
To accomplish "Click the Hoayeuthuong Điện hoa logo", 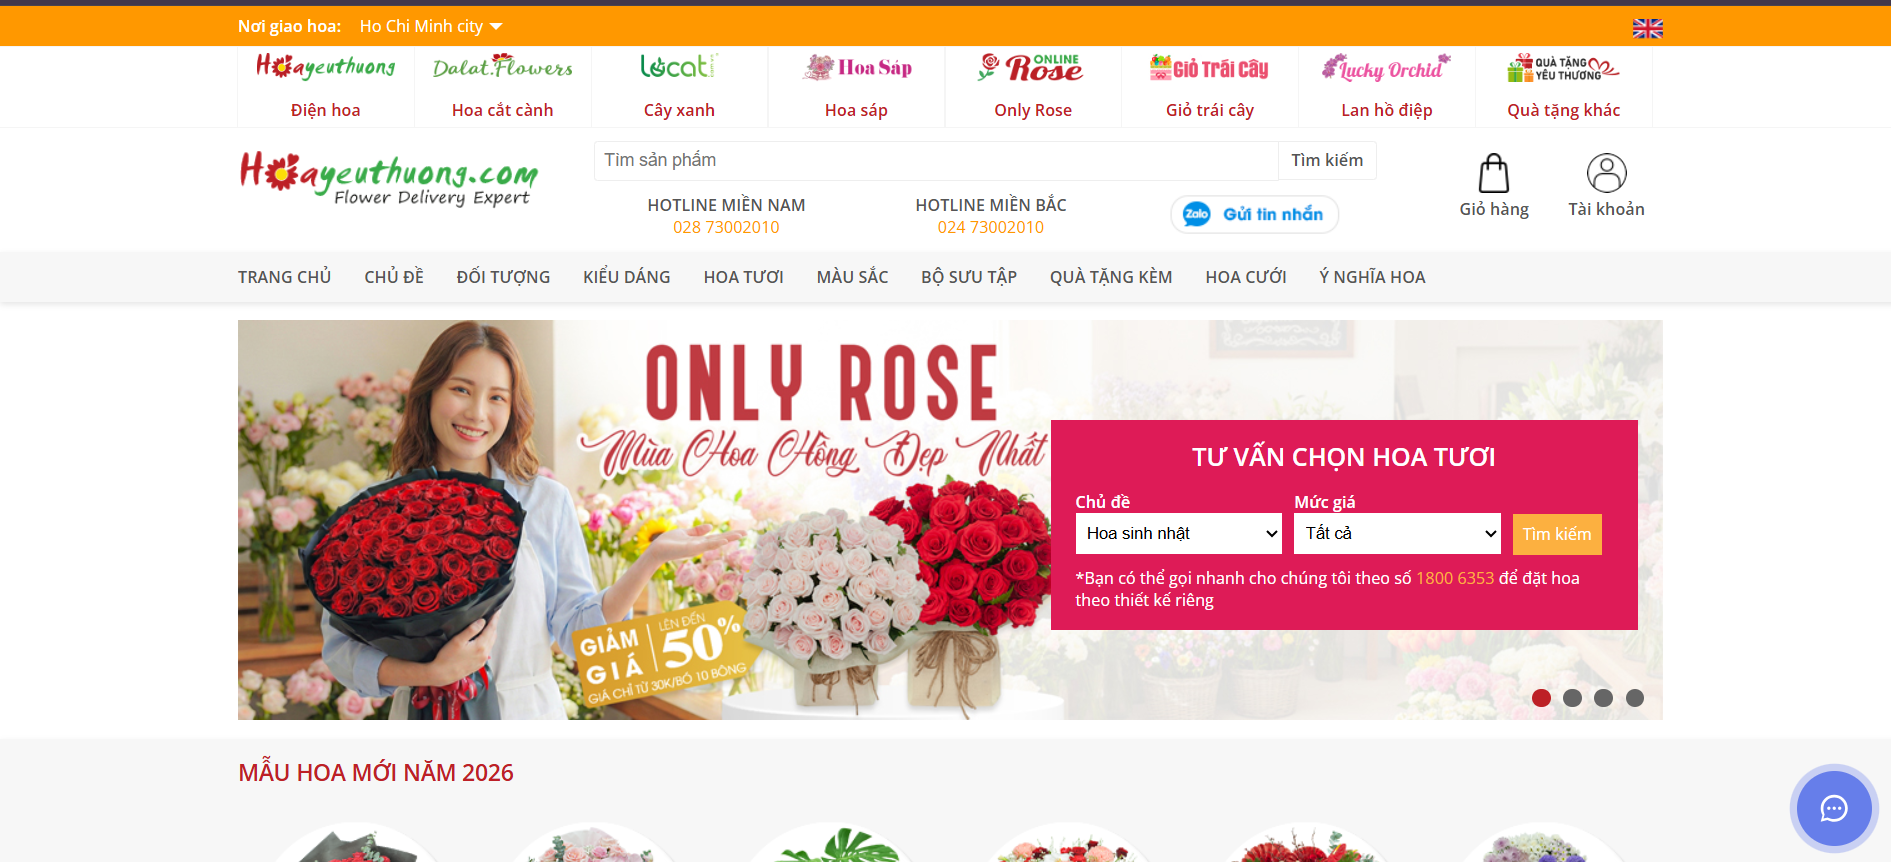I will (x=325, y=67).
